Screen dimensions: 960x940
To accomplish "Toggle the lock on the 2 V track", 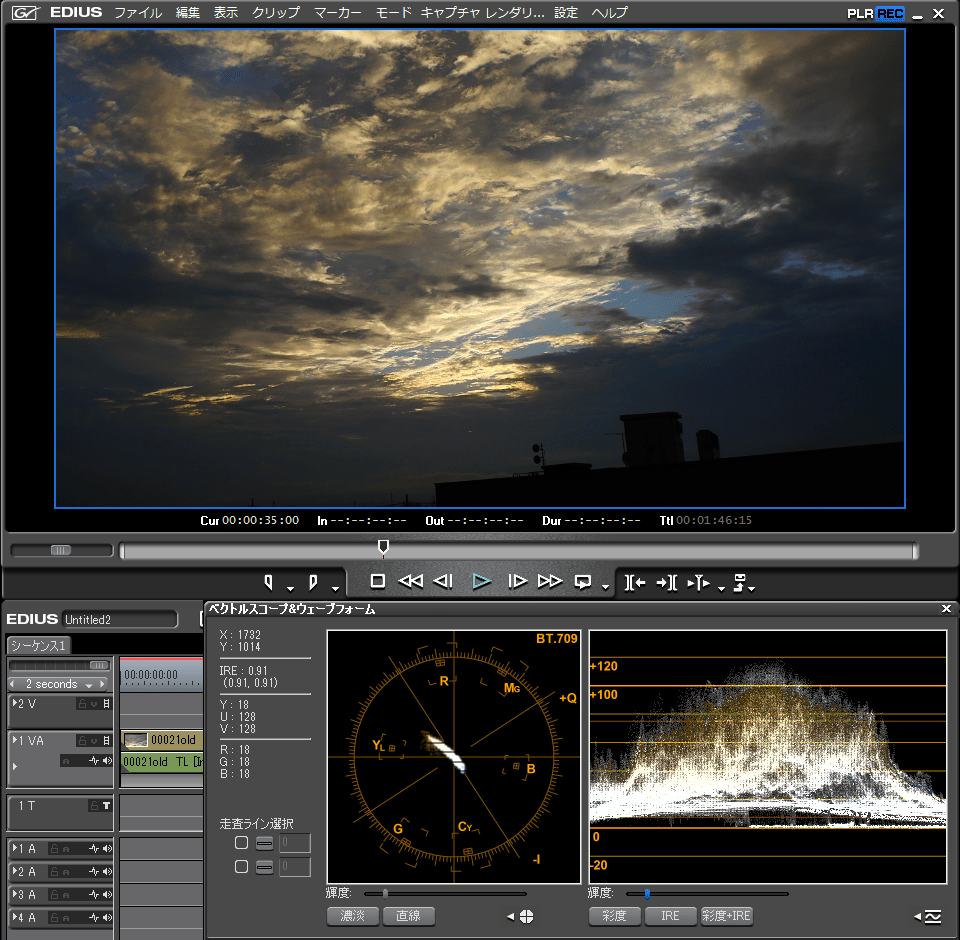I will click(83, 704).
